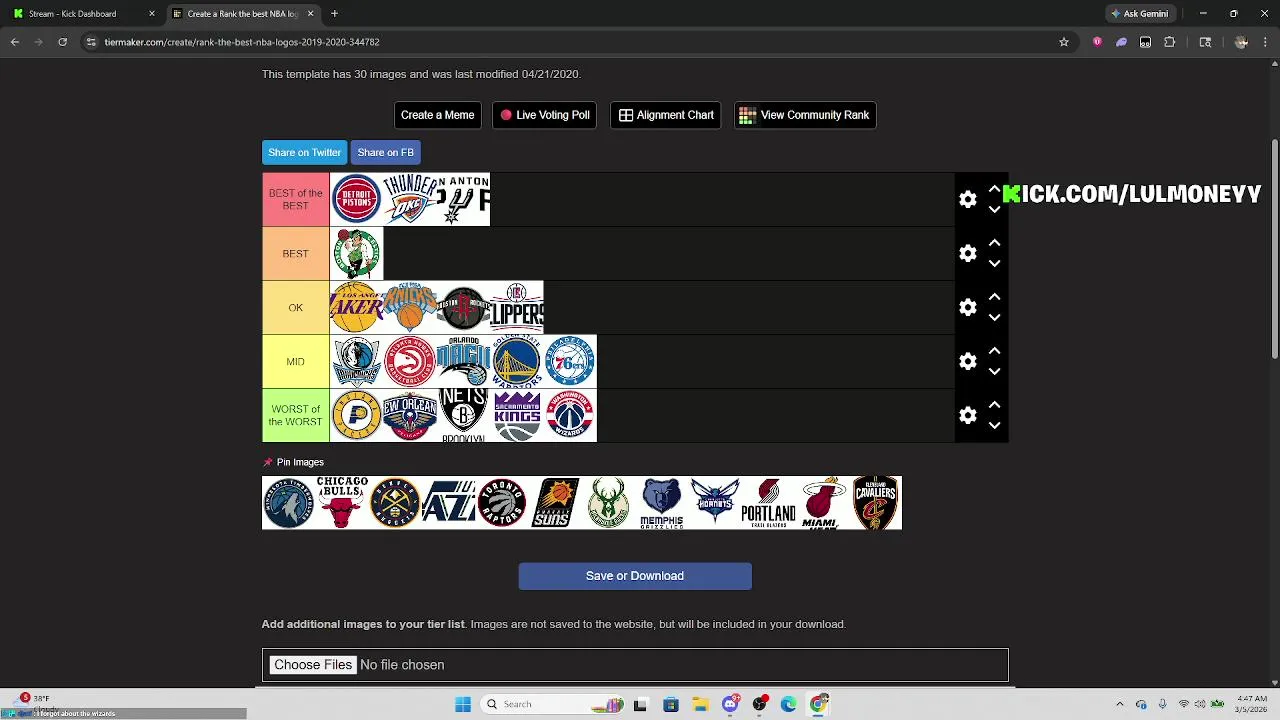The width and height of the screenshot is (1280, 720).
Task: Click Save or Download
Action: tap(635, 576)
